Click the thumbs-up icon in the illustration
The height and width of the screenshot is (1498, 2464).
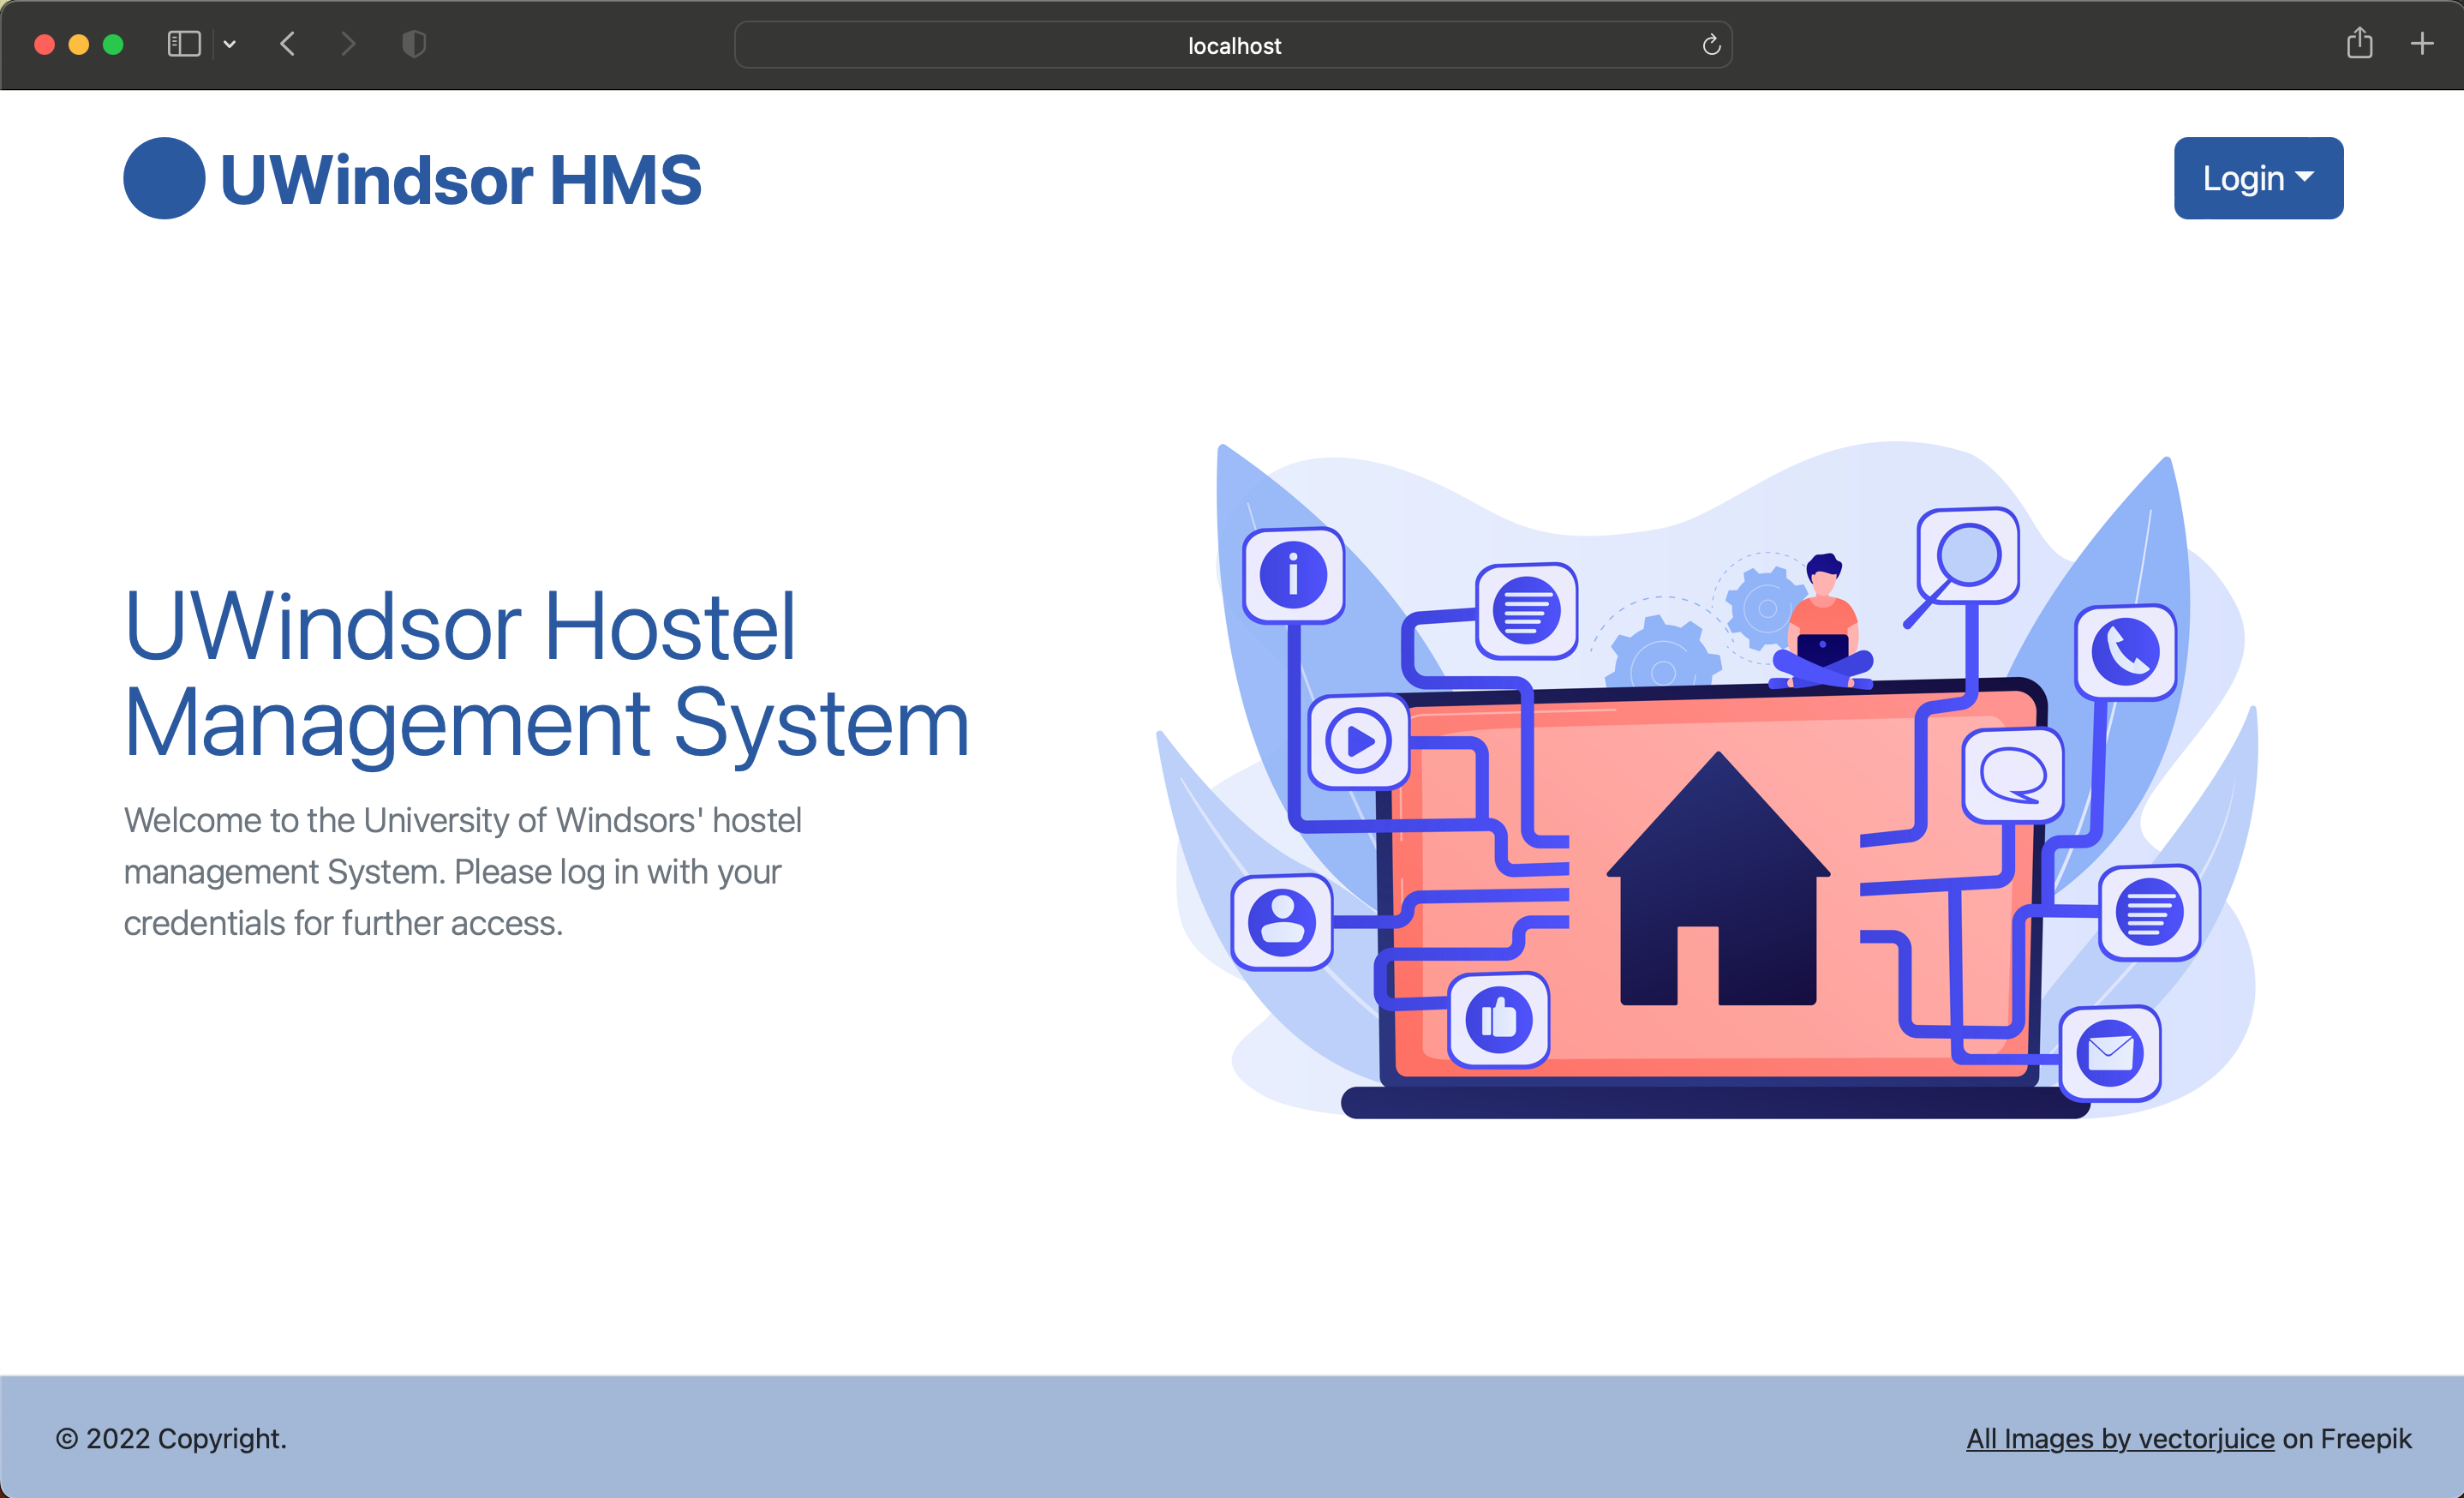click(1498, 1019)
